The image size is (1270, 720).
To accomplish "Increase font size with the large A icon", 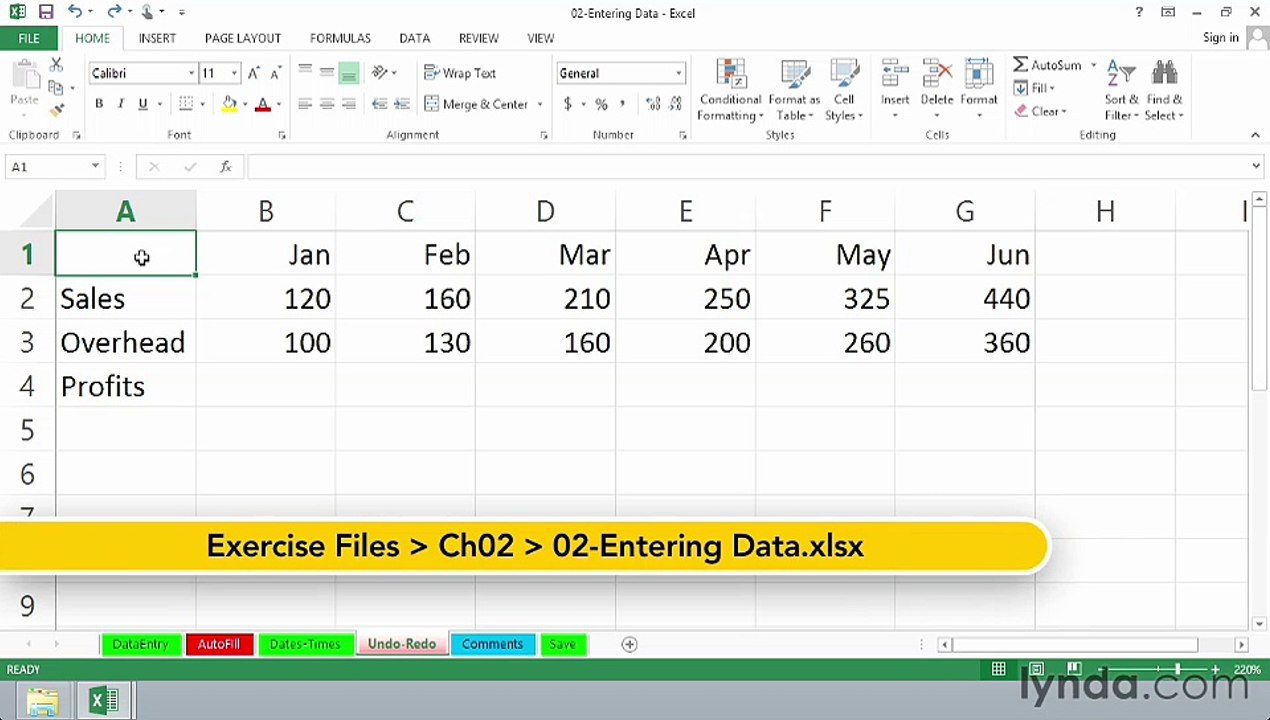I will tap(254, 73).
